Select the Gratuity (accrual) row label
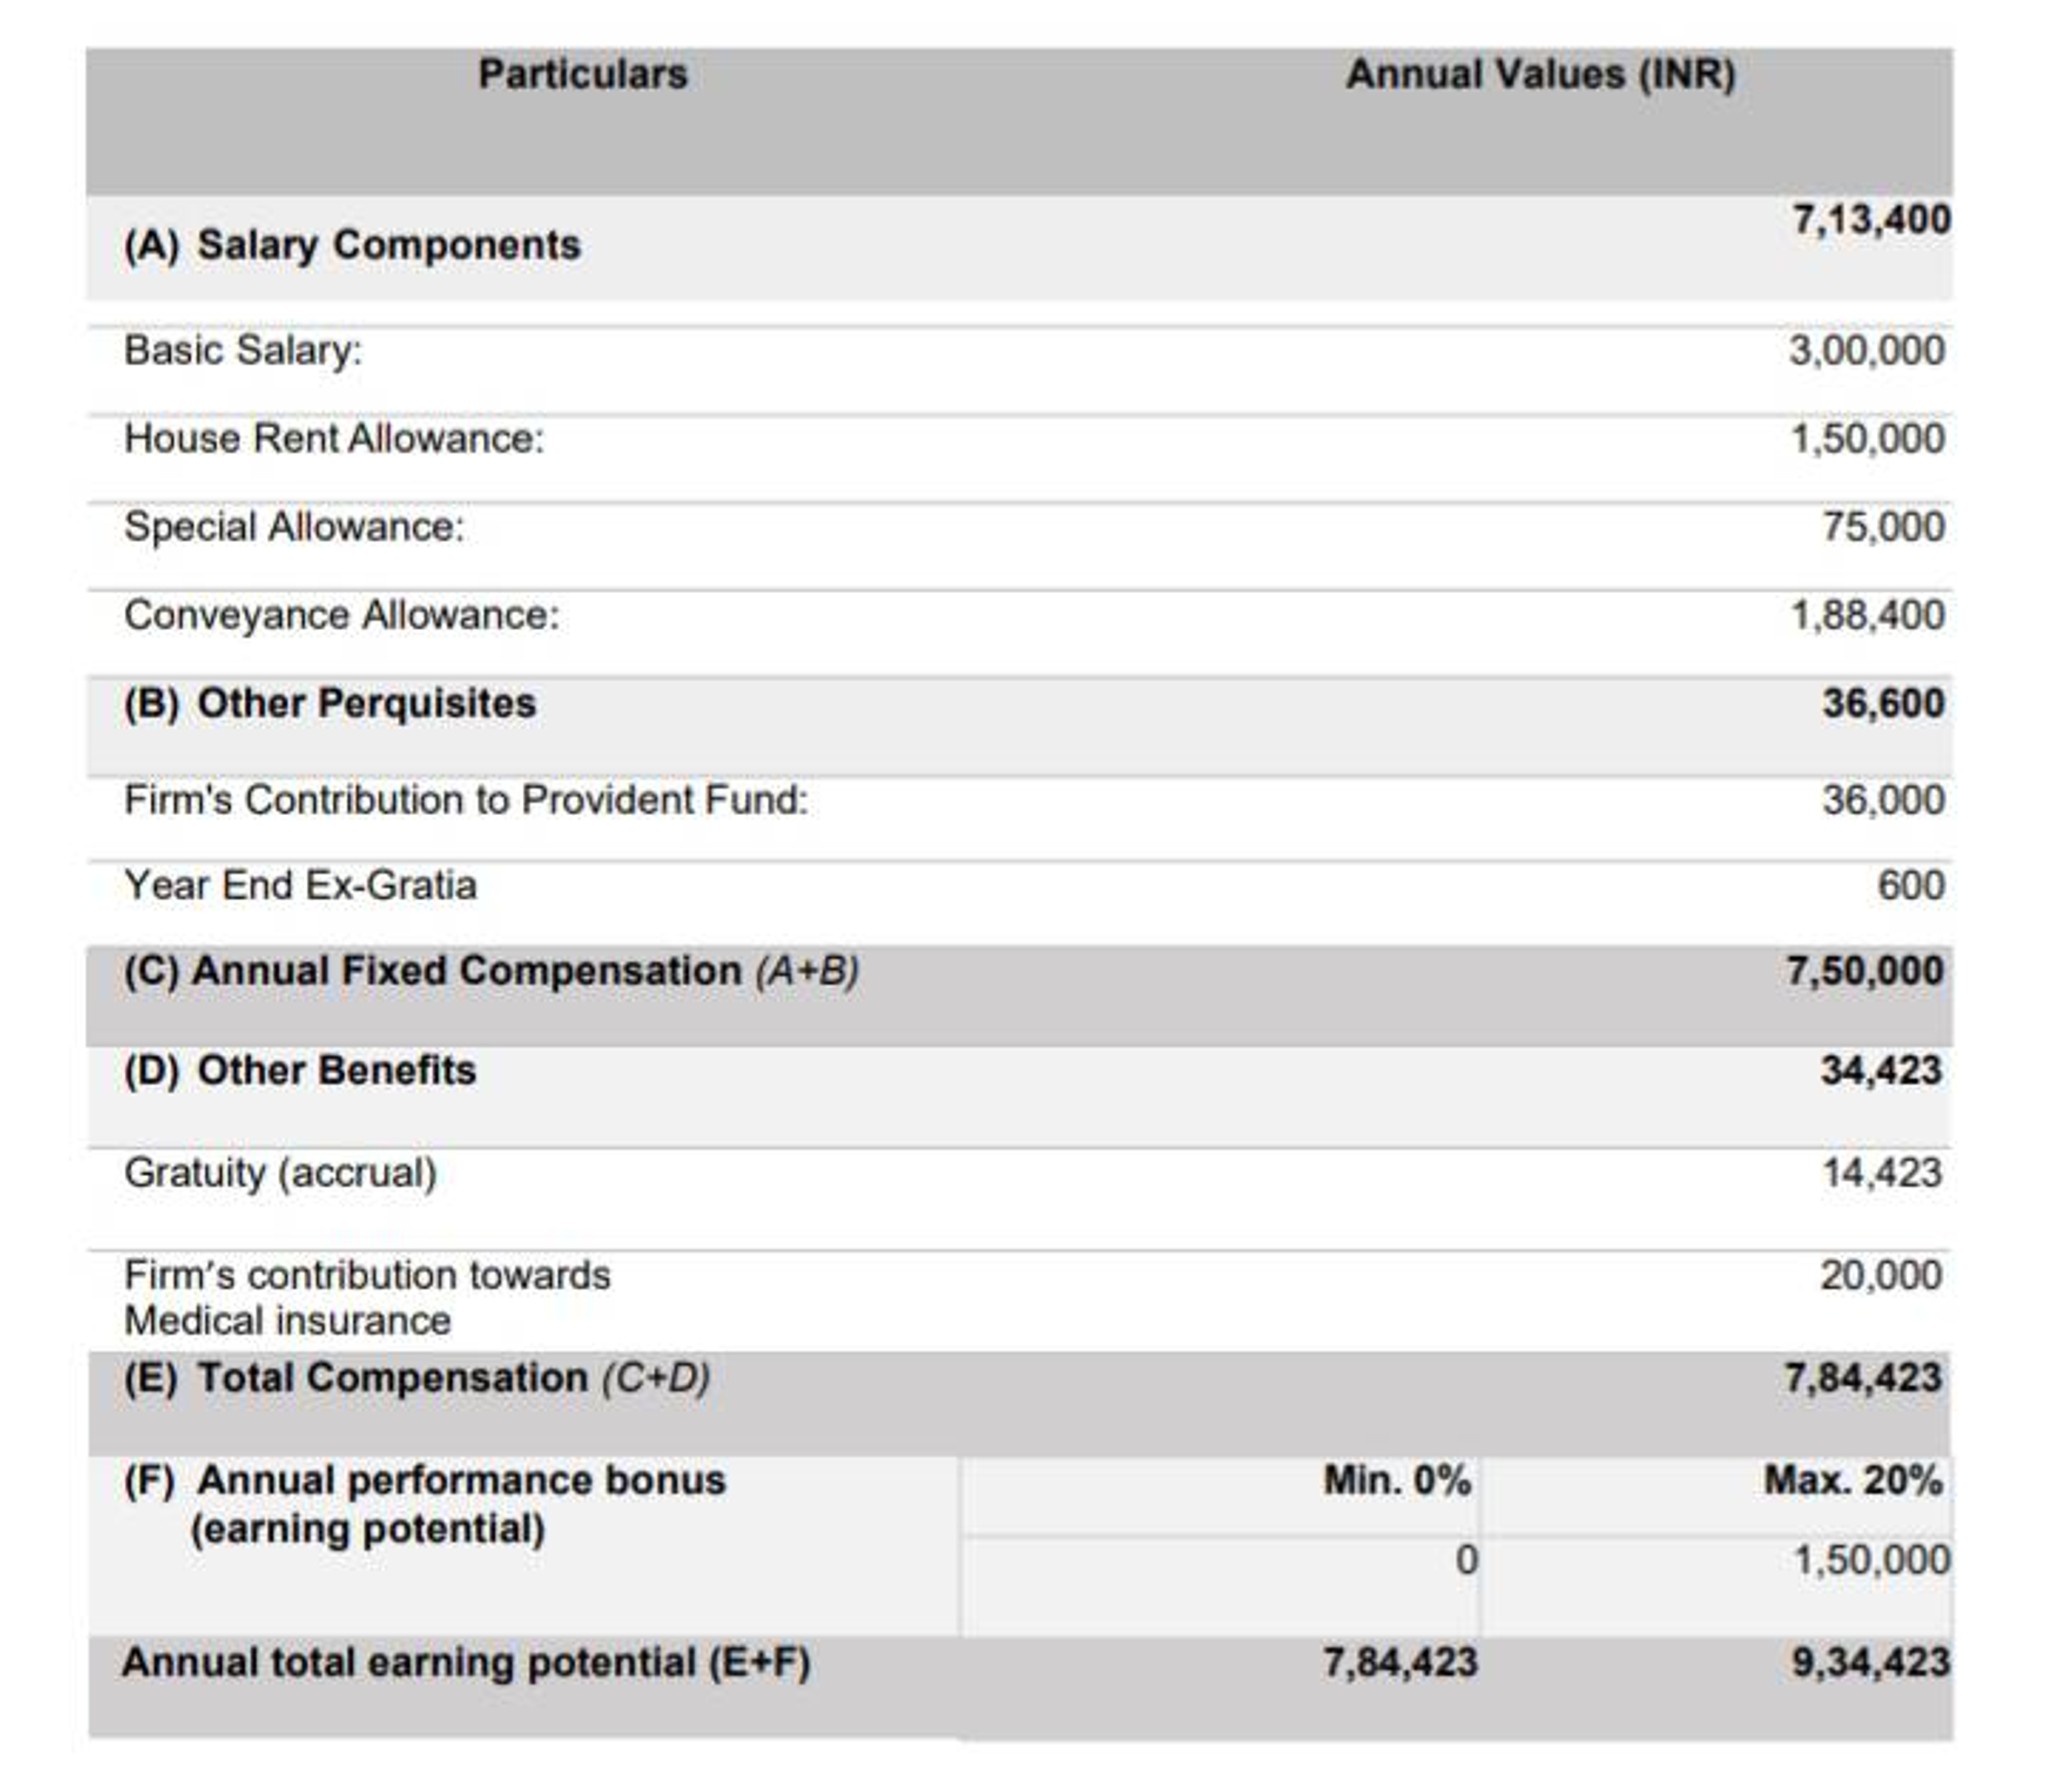Image resolution: width=2048 pixels, height=1792 pixels. pos(281,1173)
